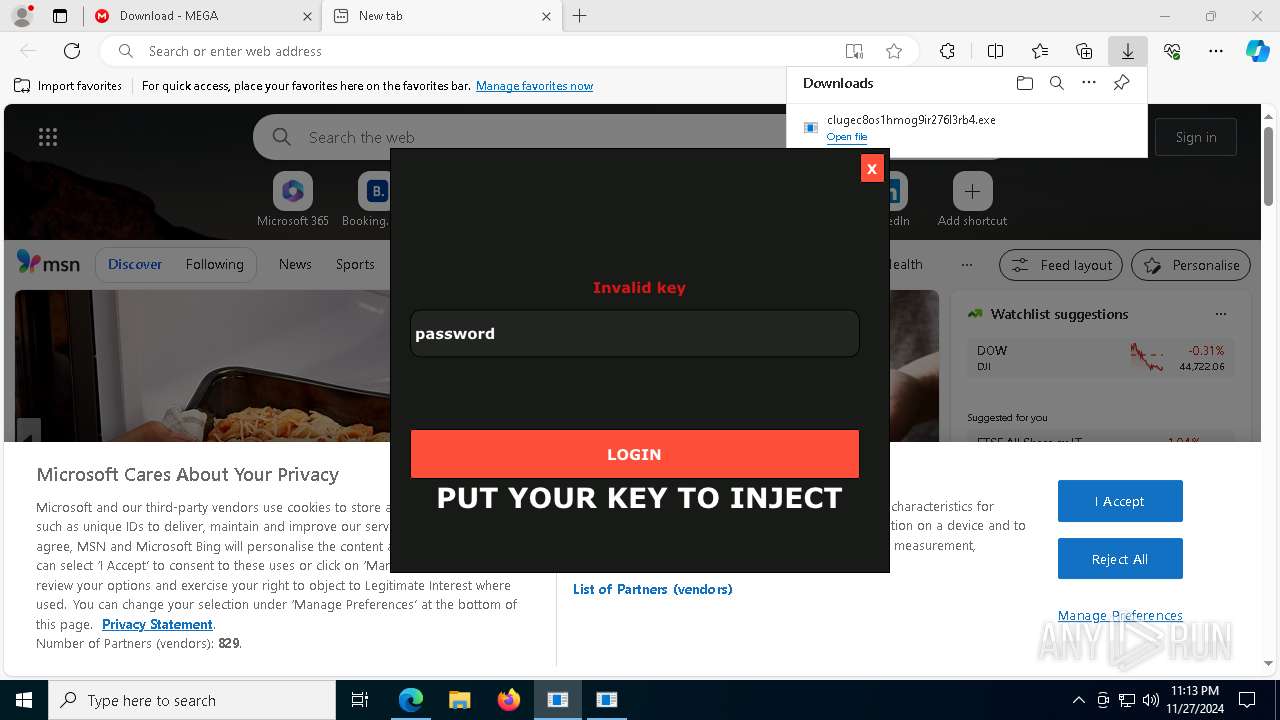The width and height of the screenshot is (1280, 720).
Task: Toggle split screen icon
Action: click(995, 51)
